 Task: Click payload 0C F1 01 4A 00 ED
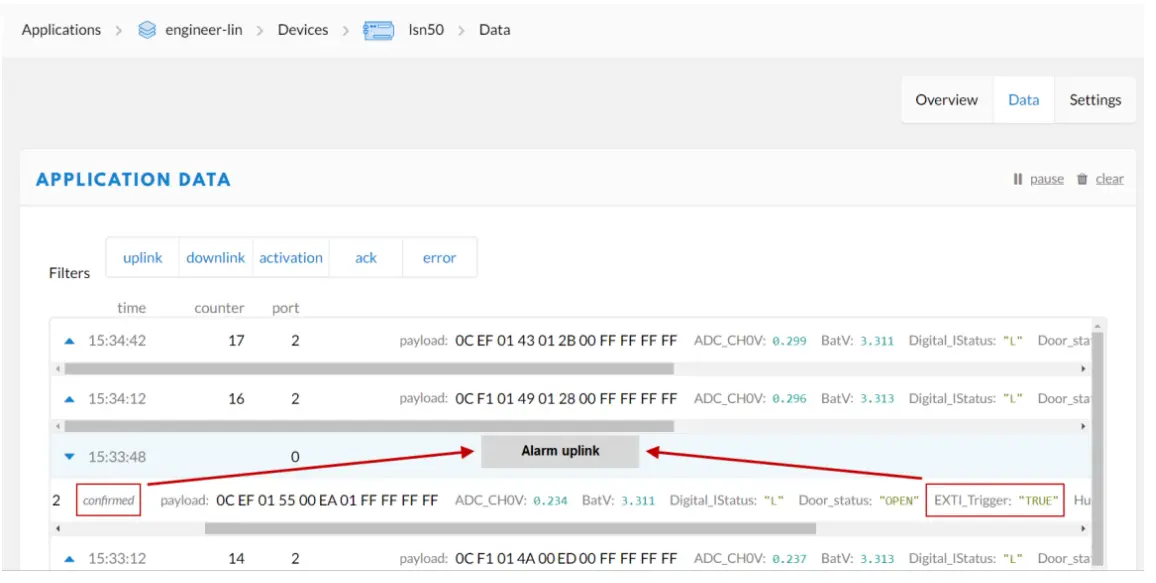coord(565,559)
